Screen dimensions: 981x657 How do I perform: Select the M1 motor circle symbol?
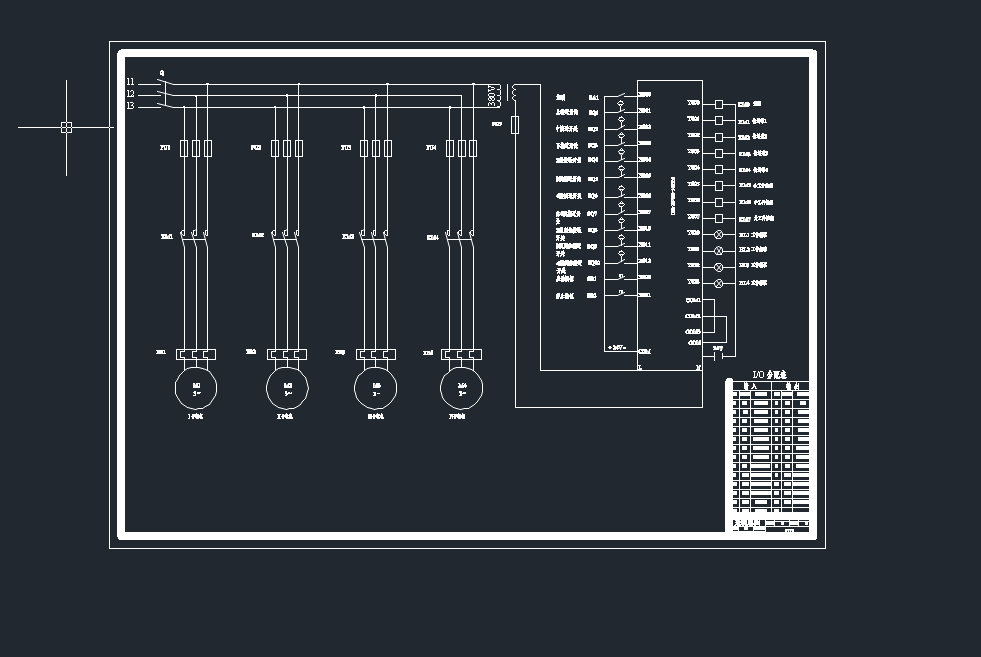click(196, 389)
